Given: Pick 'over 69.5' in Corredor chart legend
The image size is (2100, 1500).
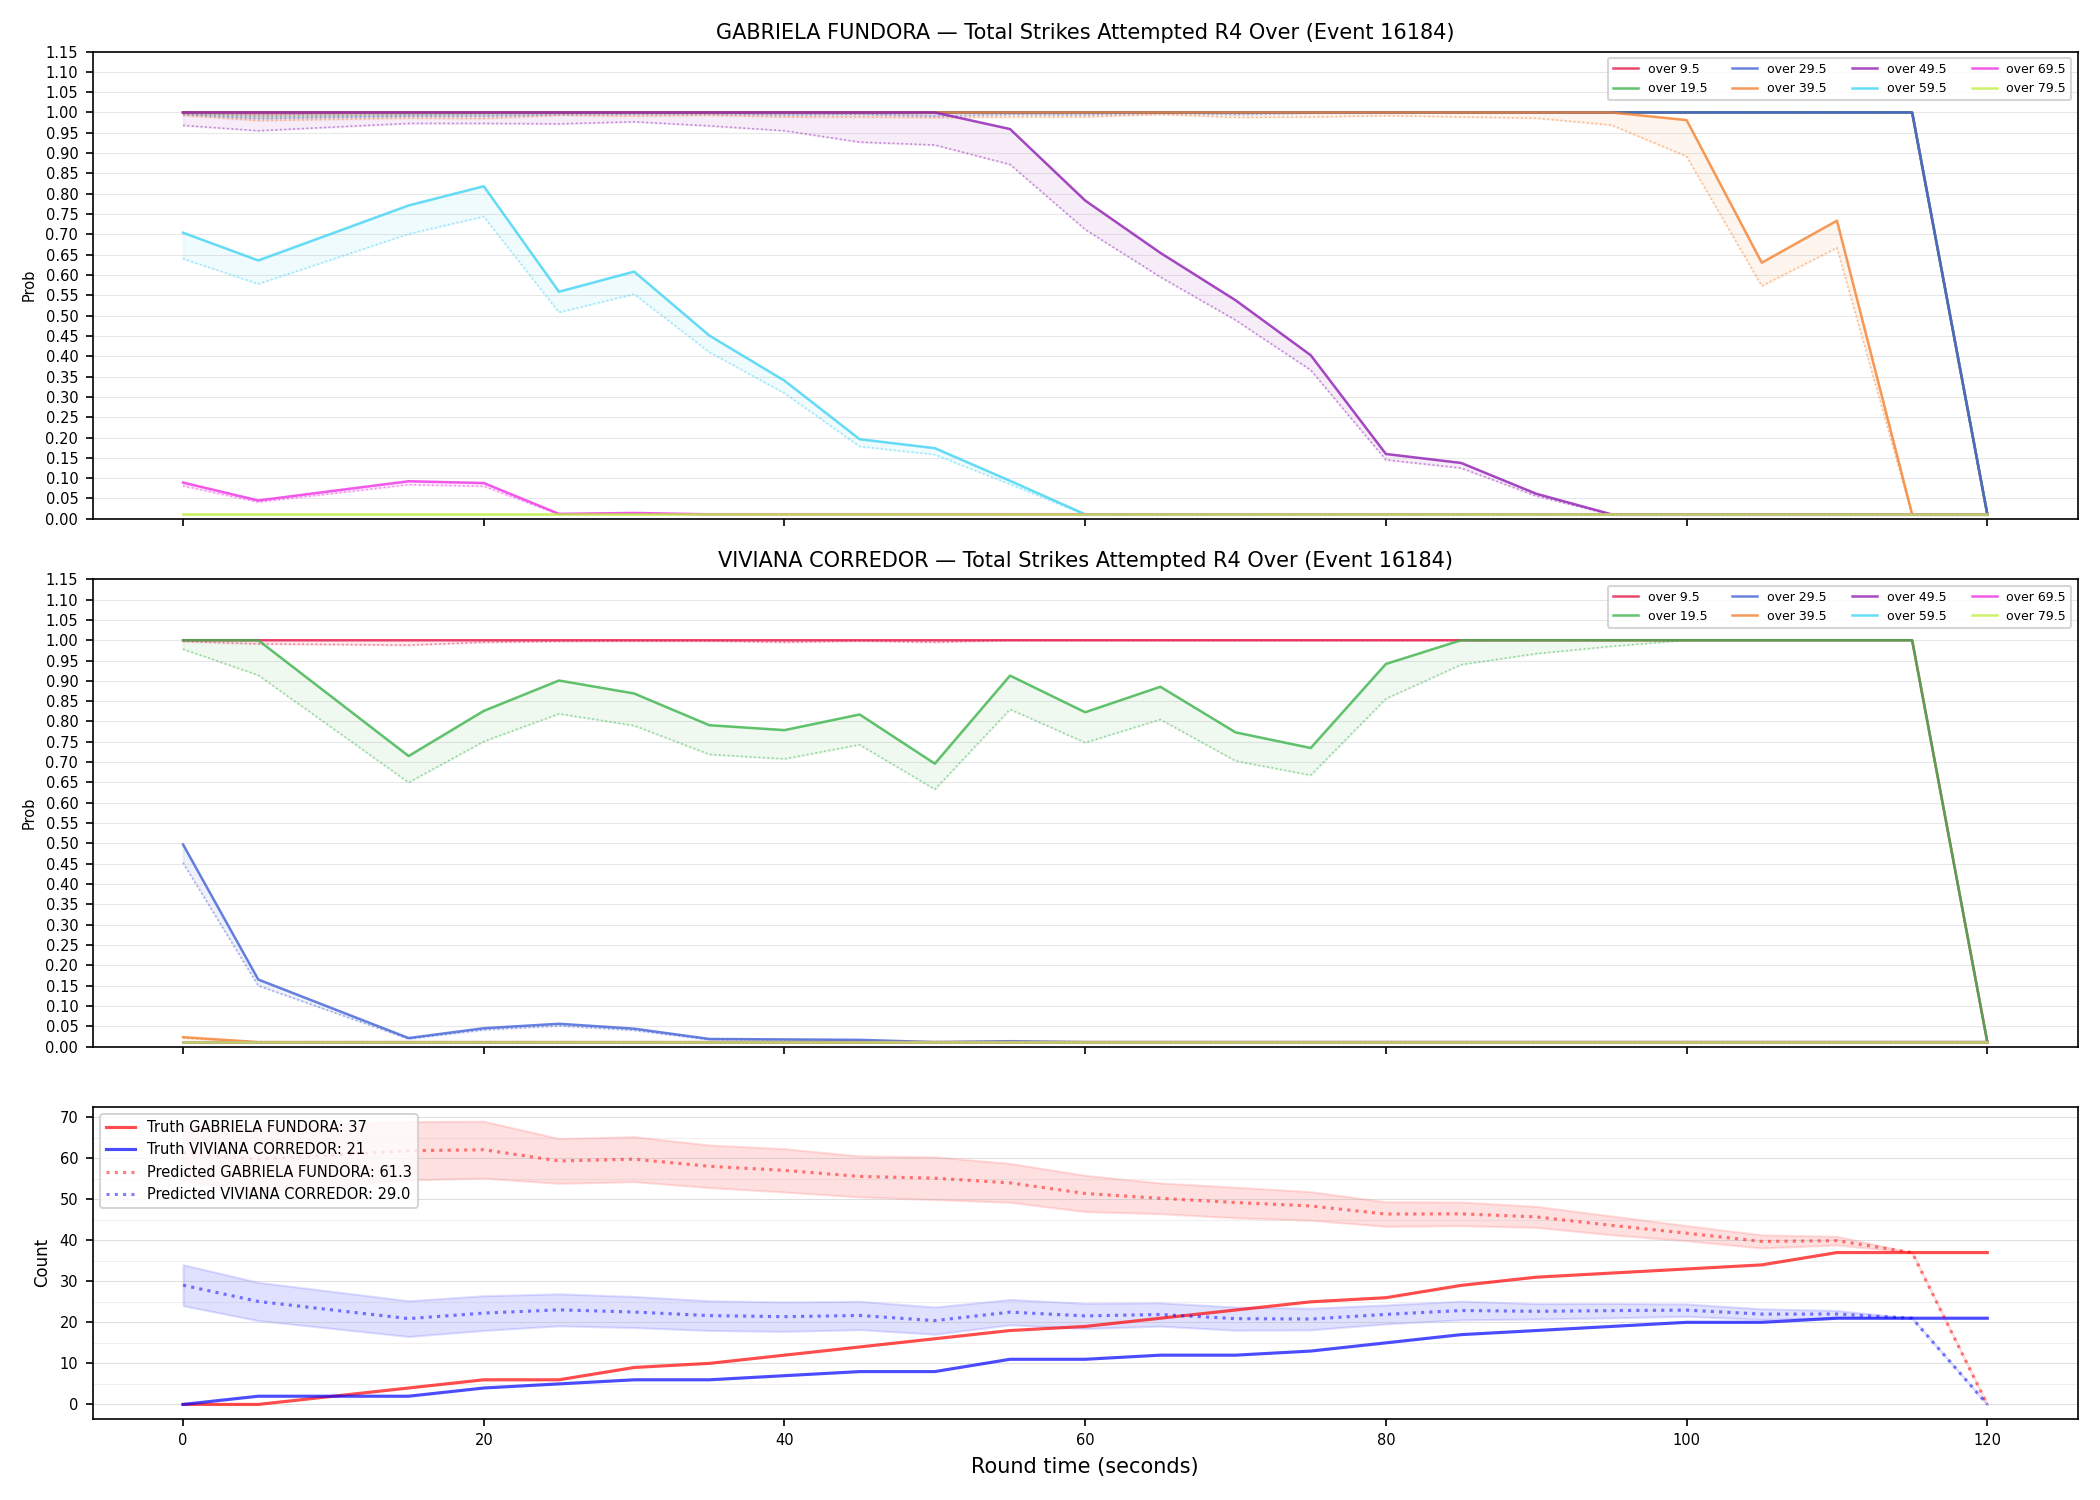Looking at the screenshot, I should 2018,597.
